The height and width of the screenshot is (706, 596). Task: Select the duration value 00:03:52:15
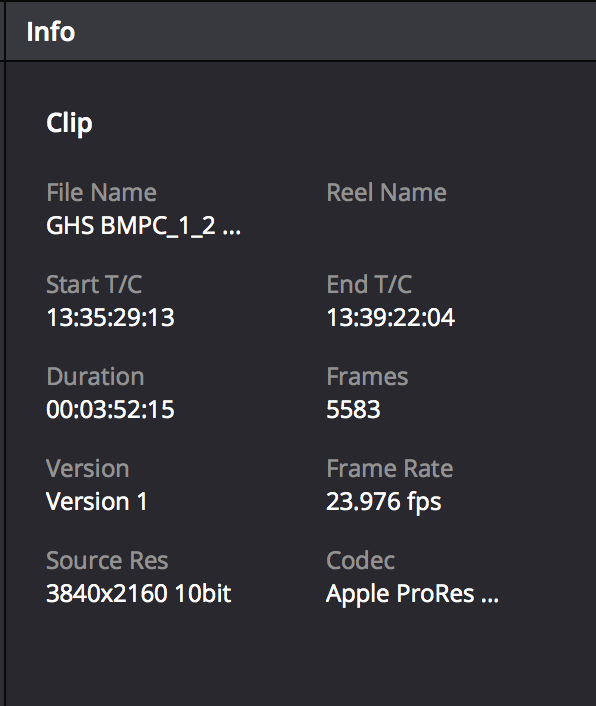110,410
